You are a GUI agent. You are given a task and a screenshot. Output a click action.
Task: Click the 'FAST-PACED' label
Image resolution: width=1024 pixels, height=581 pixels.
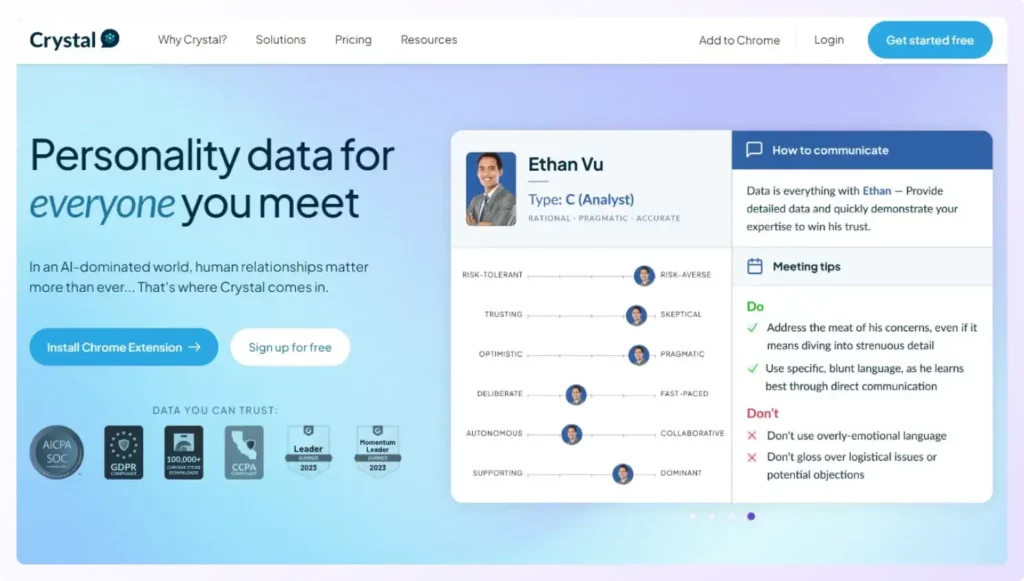pyautogui.click(x=684, y=394)
